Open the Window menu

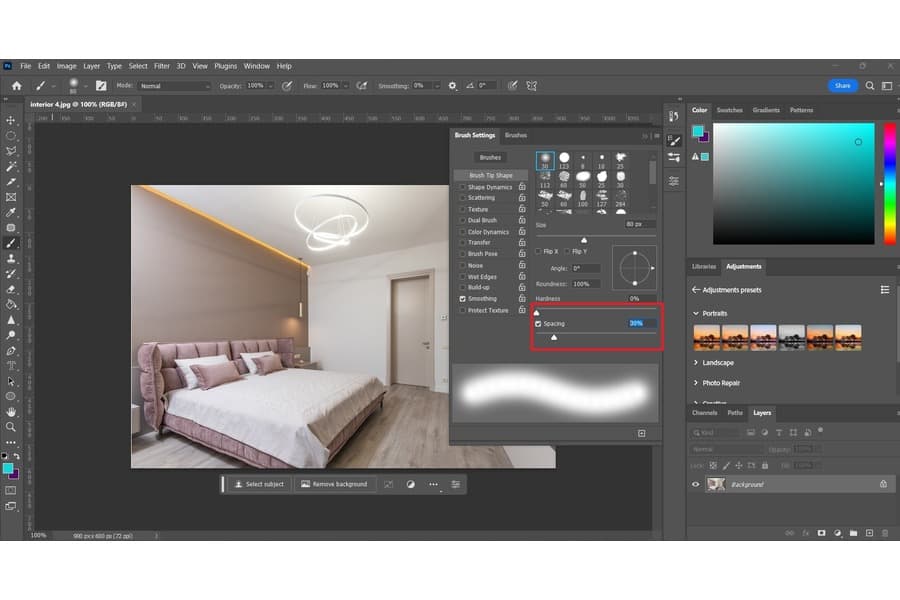click(x=257, y=66)
